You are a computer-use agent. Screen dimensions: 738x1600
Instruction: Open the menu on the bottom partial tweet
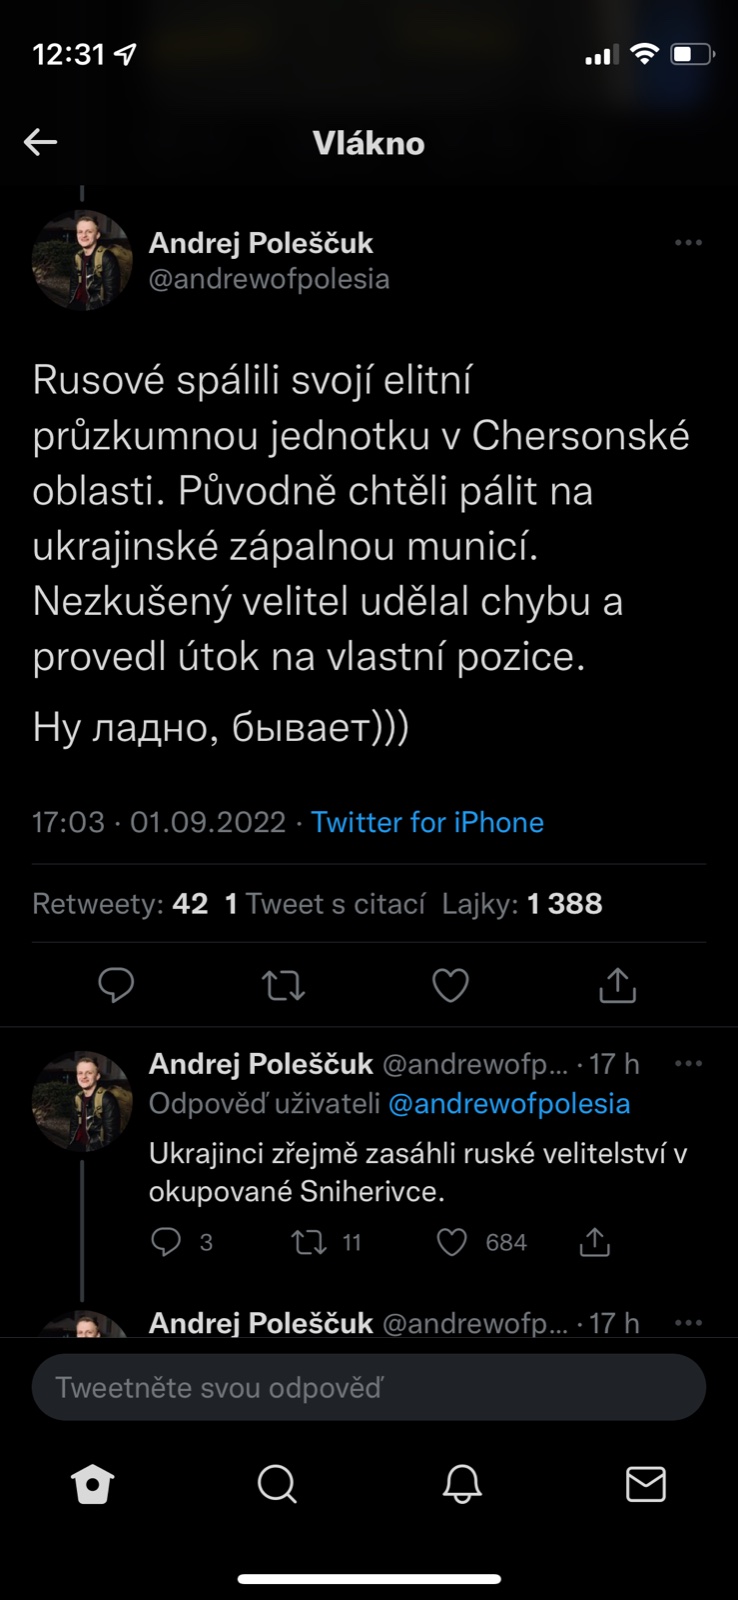(688, 1323)
